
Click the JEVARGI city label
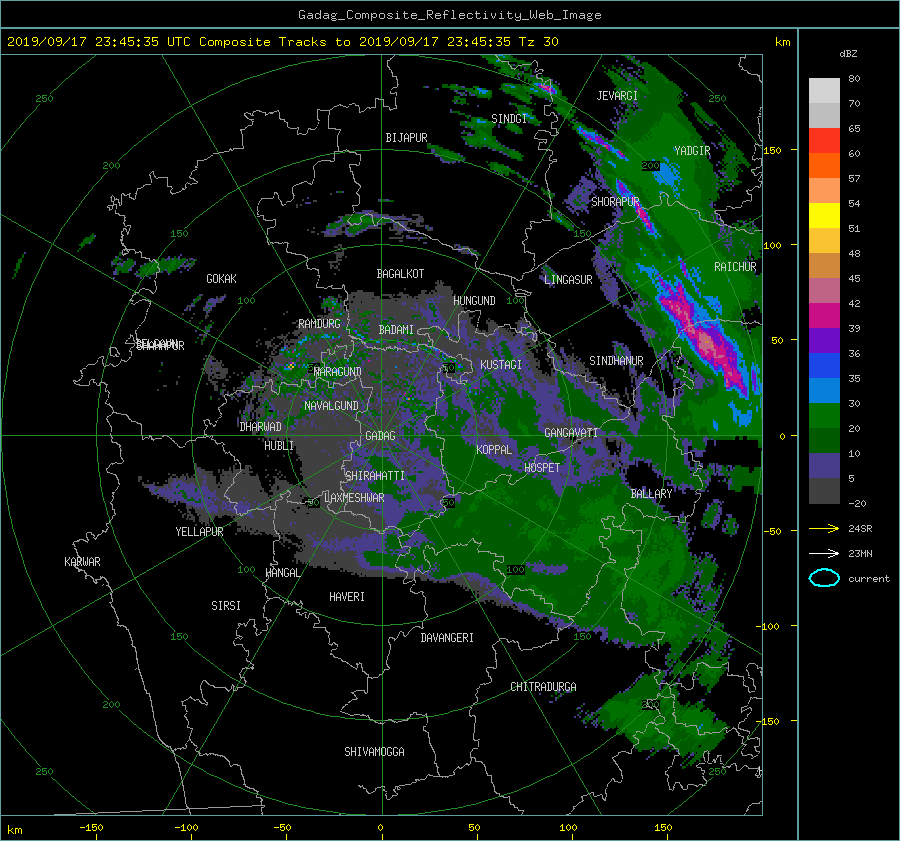617,96
